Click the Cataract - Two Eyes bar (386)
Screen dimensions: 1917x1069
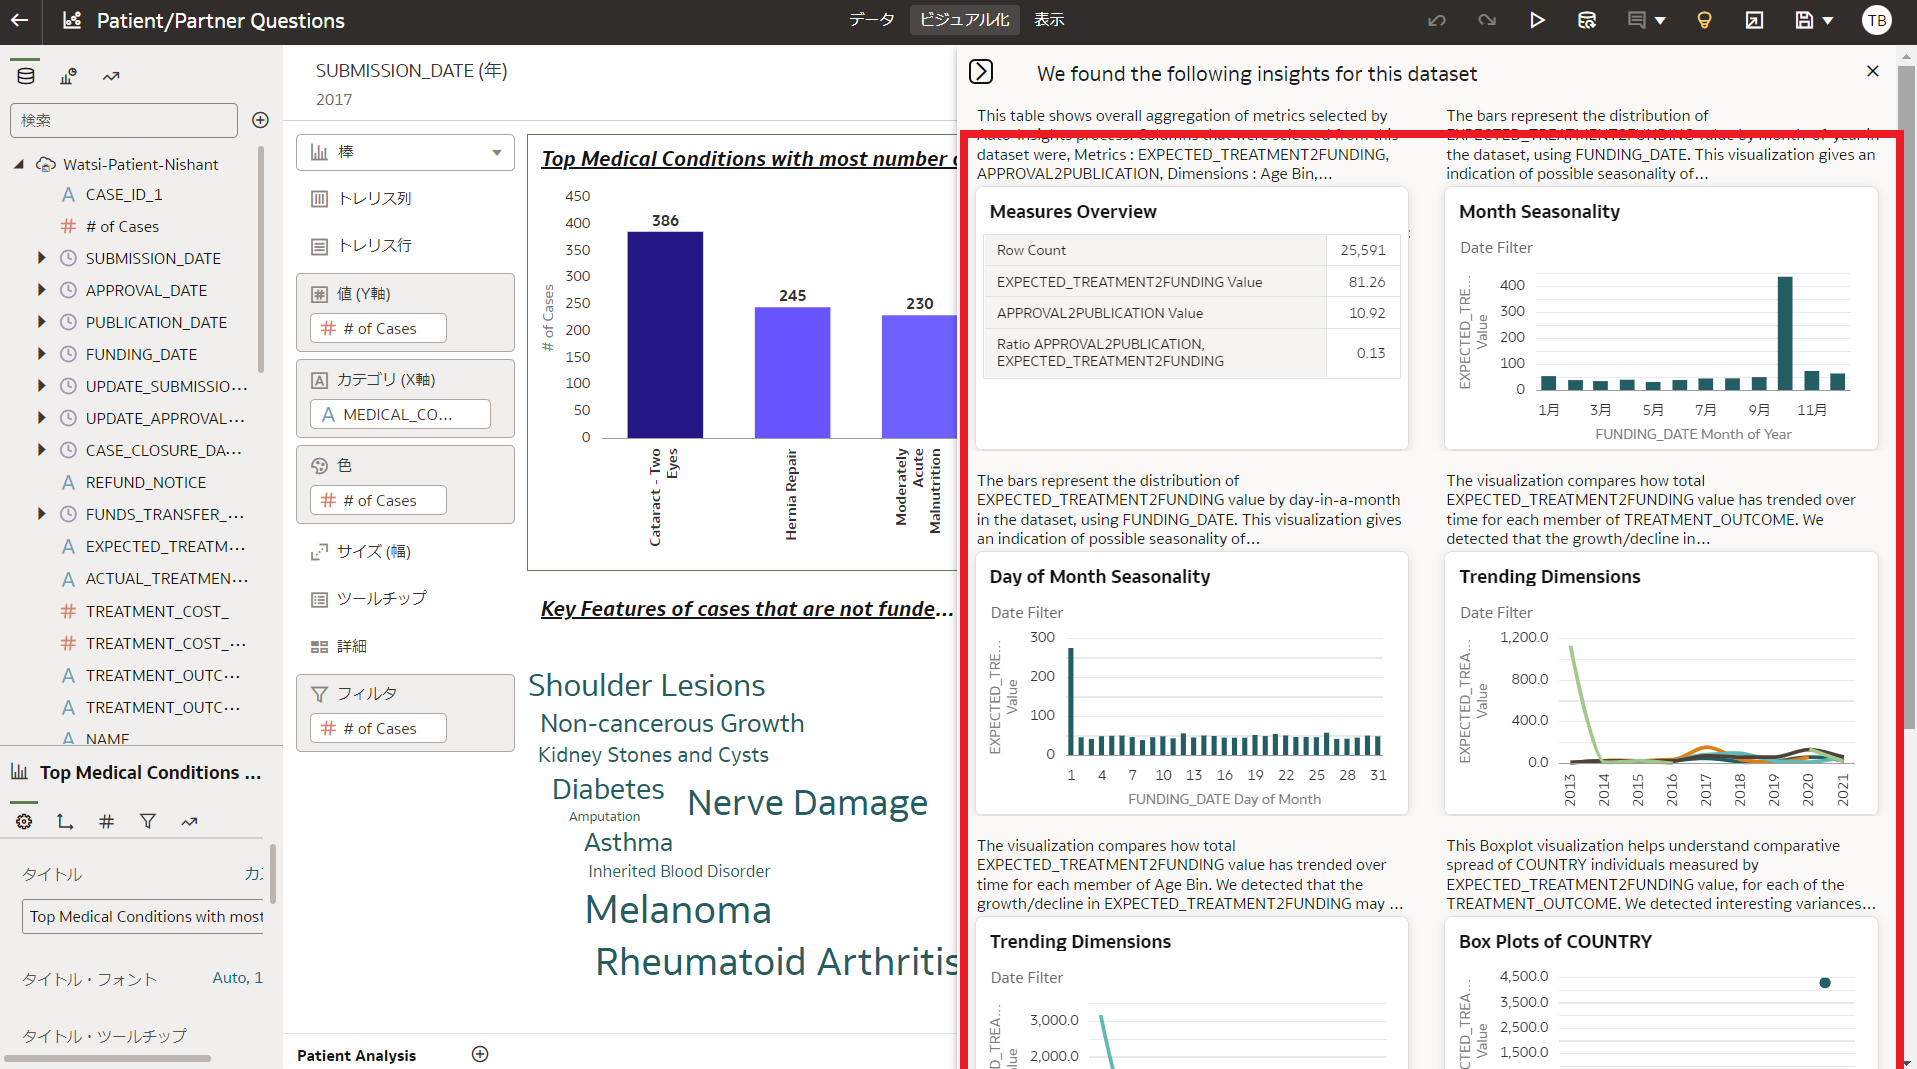665,334
